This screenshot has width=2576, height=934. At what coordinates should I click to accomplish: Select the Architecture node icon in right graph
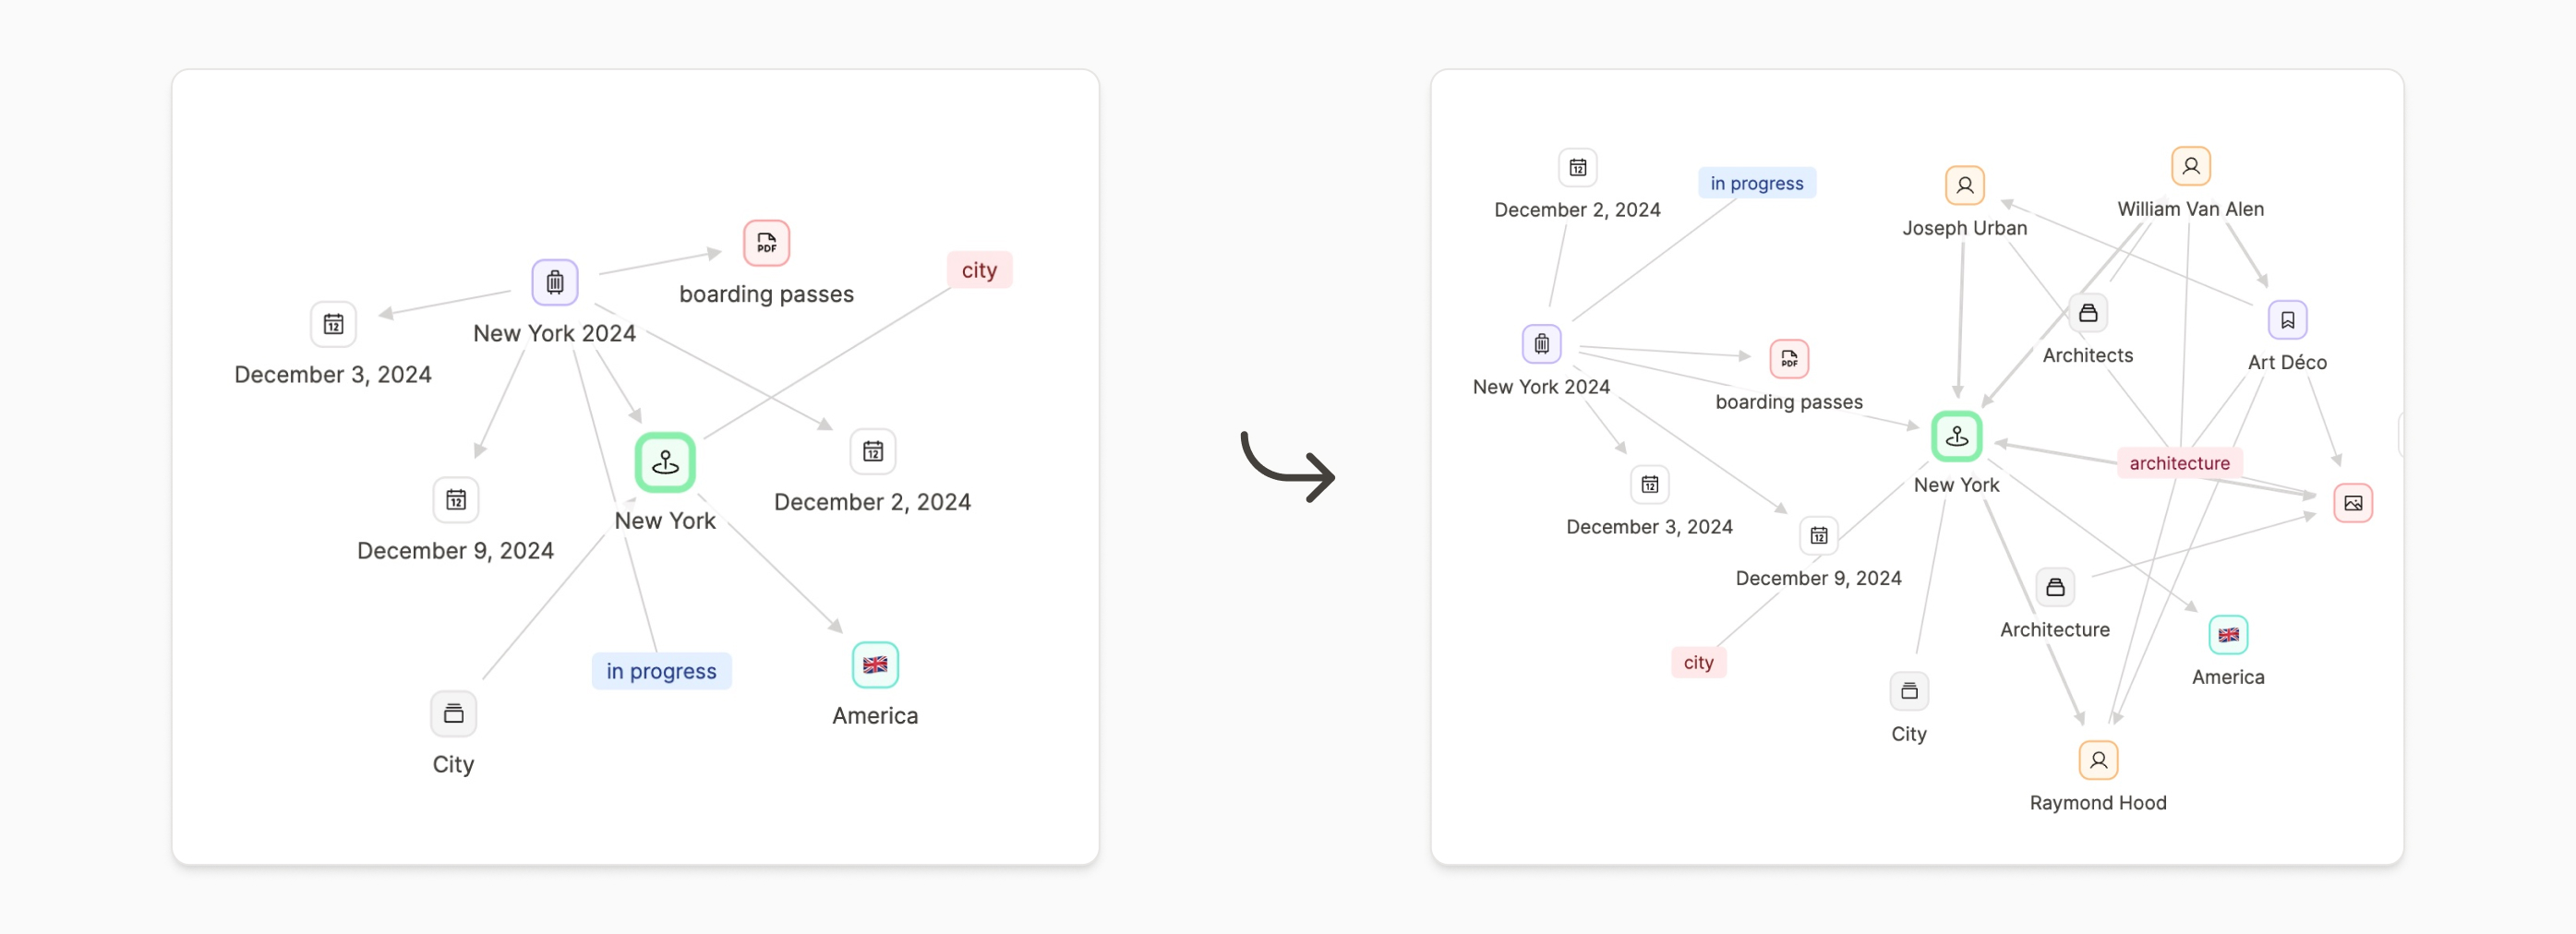tap(2054, 587)
